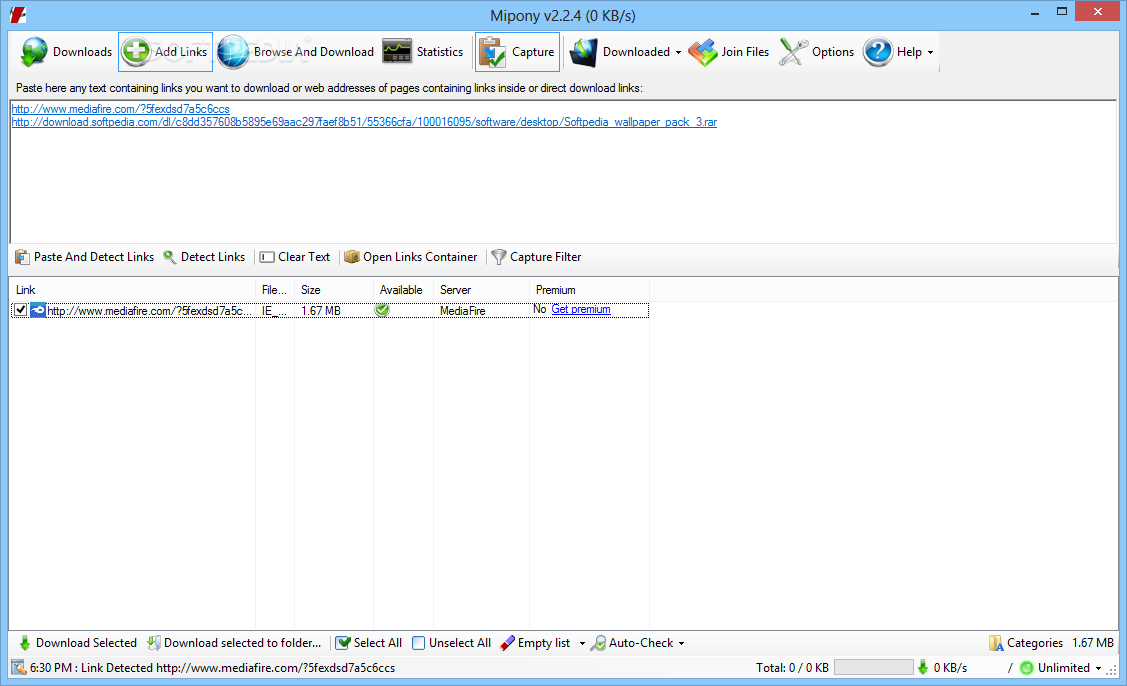Open the Statistics monitor icon

click(397, 52)
